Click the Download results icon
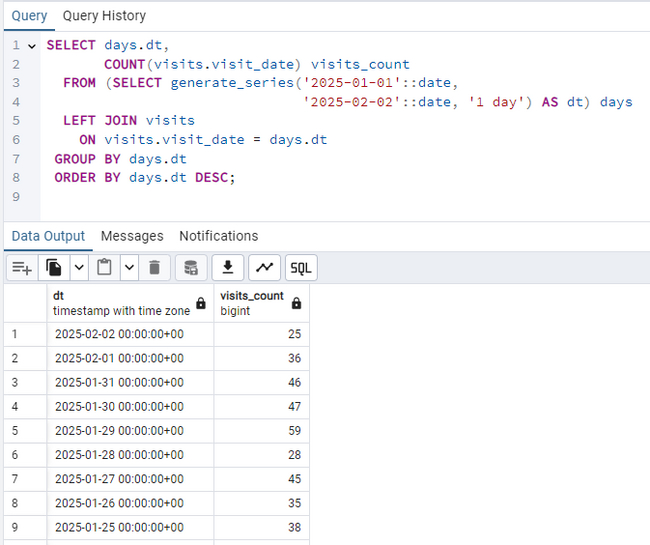The width and height of the screenshot is (650, 545). [228, 268]
